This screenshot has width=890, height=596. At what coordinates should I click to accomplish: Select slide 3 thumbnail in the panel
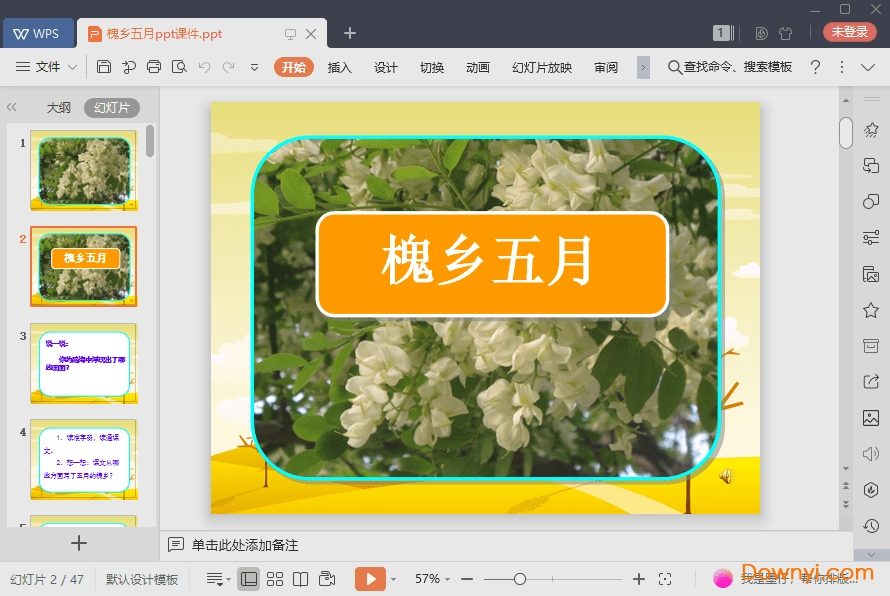click(84, 363)
